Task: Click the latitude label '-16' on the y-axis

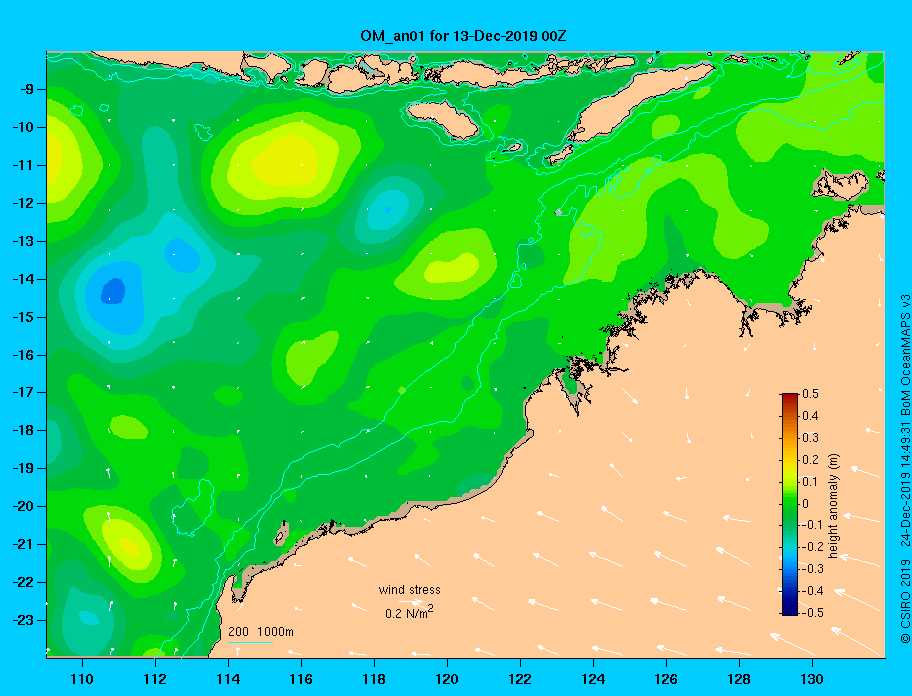Action: coord(23,355)
